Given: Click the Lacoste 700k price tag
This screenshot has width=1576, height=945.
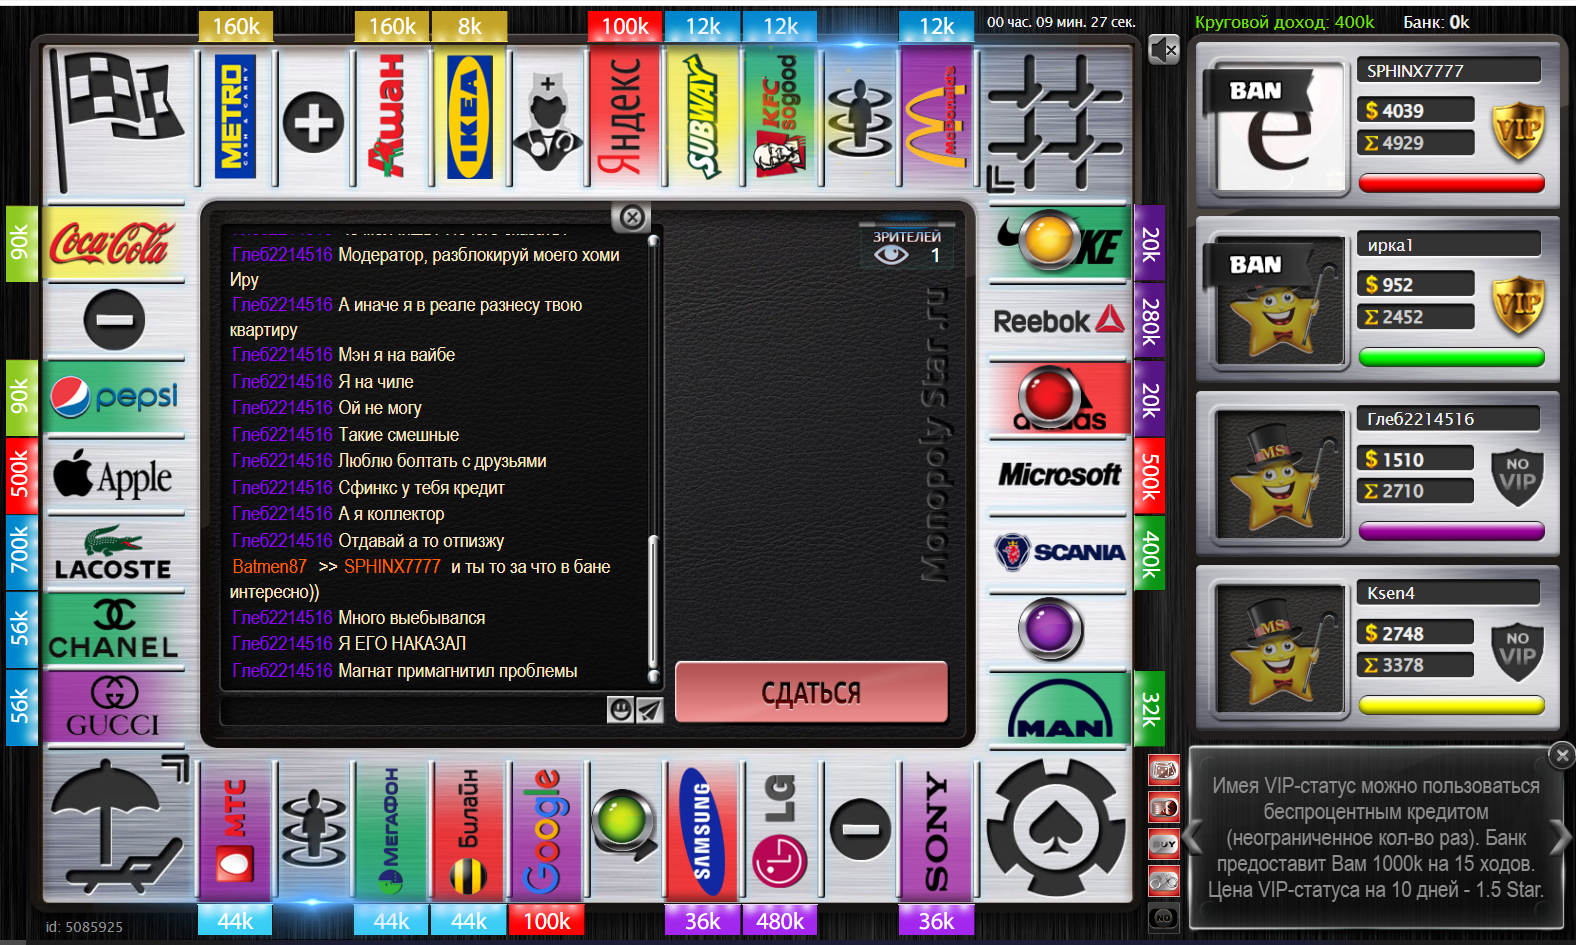Looking at the screenshot, I should point(21,552).
